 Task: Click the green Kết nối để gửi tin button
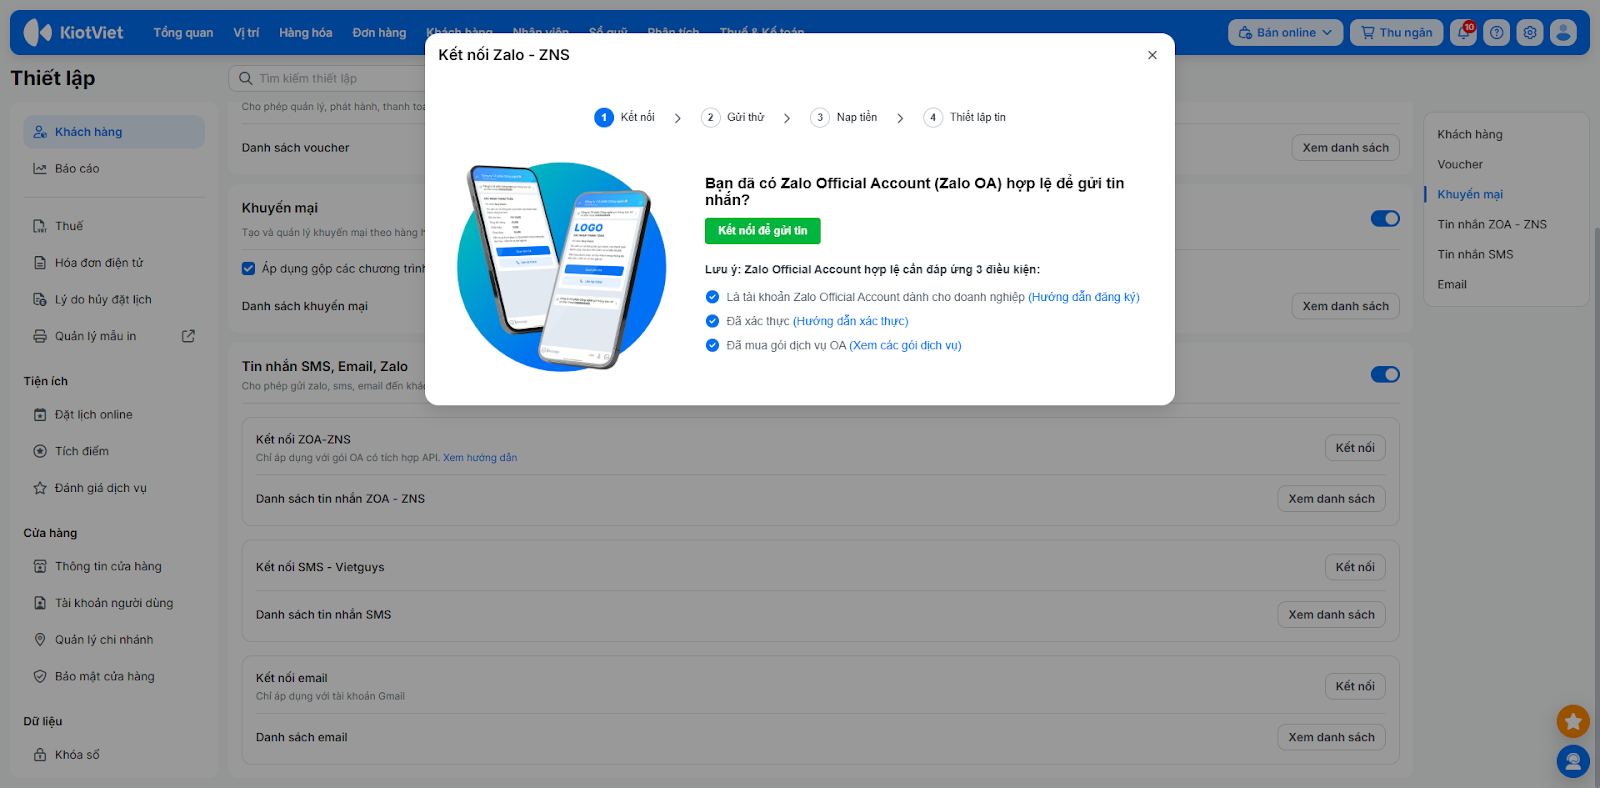(x=763, y=231)
